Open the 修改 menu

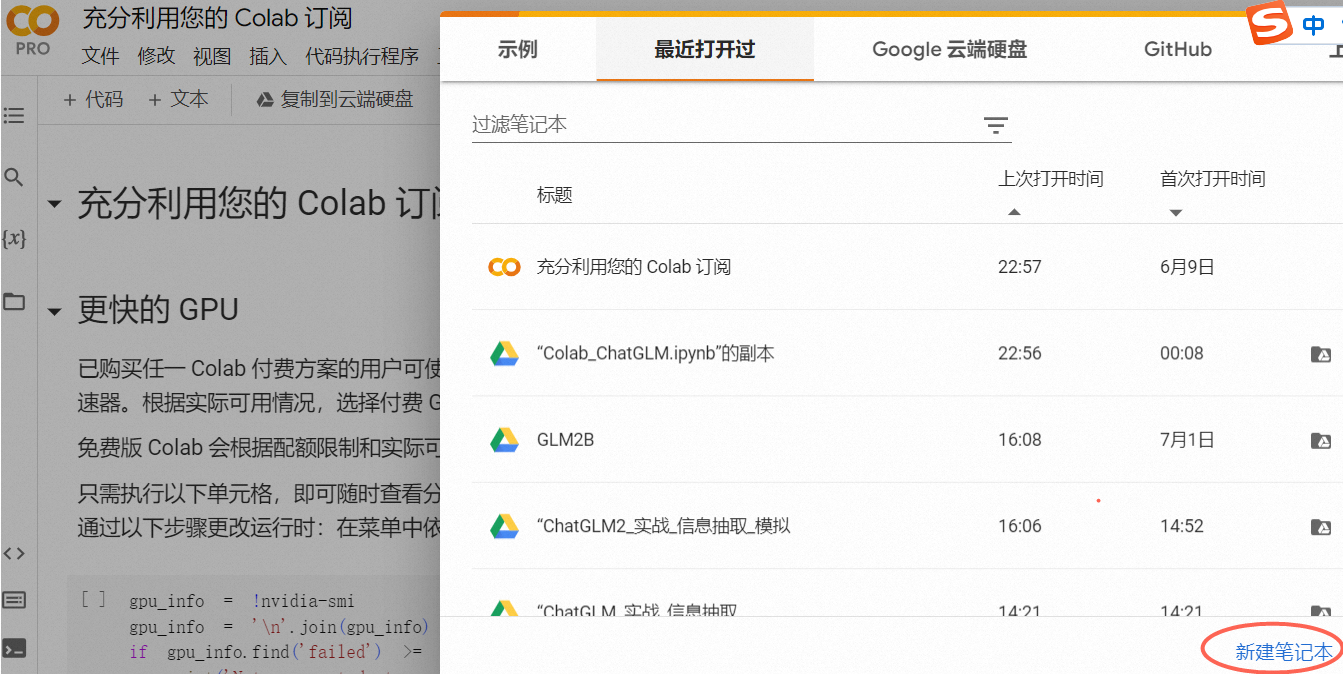coord(156,57)
